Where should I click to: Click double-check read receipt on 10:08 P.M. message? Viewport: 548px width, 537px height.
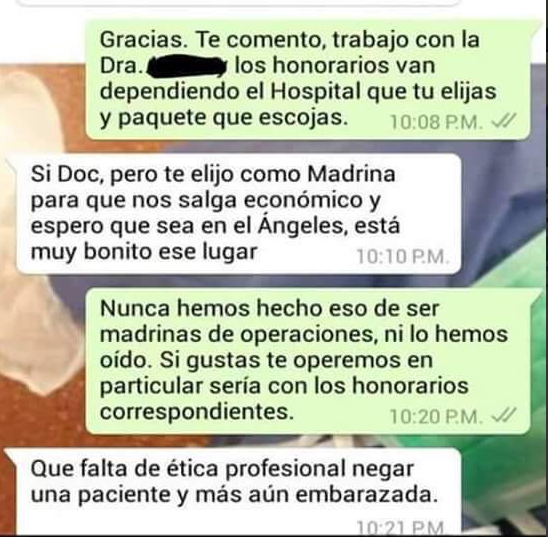pos(503,121)
